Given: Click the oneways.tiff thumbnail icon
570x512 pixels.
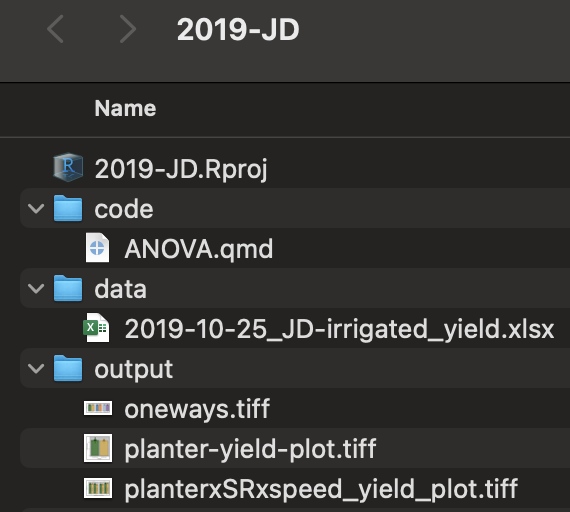Looking at the screenshot, I should click(98, 408).
